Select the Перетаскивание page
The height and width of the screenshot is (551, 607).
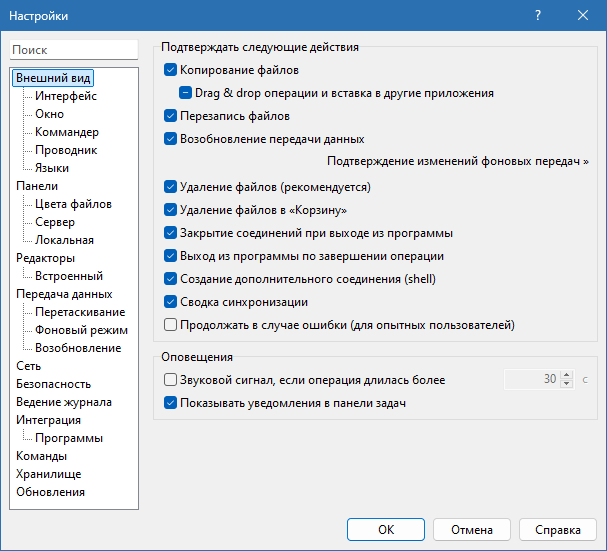point(80,312)
